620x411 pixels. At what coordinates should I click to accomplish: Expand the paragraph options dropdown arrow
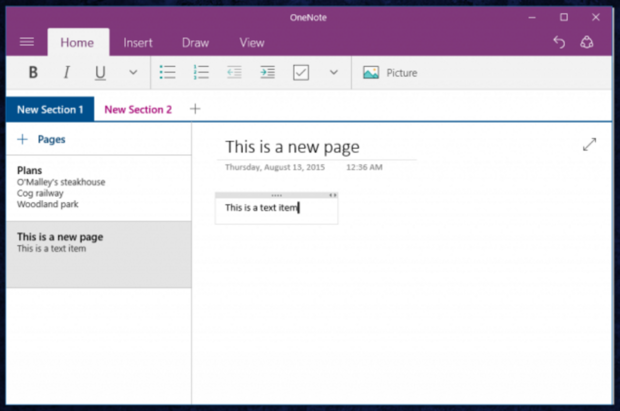coord(333,73)
